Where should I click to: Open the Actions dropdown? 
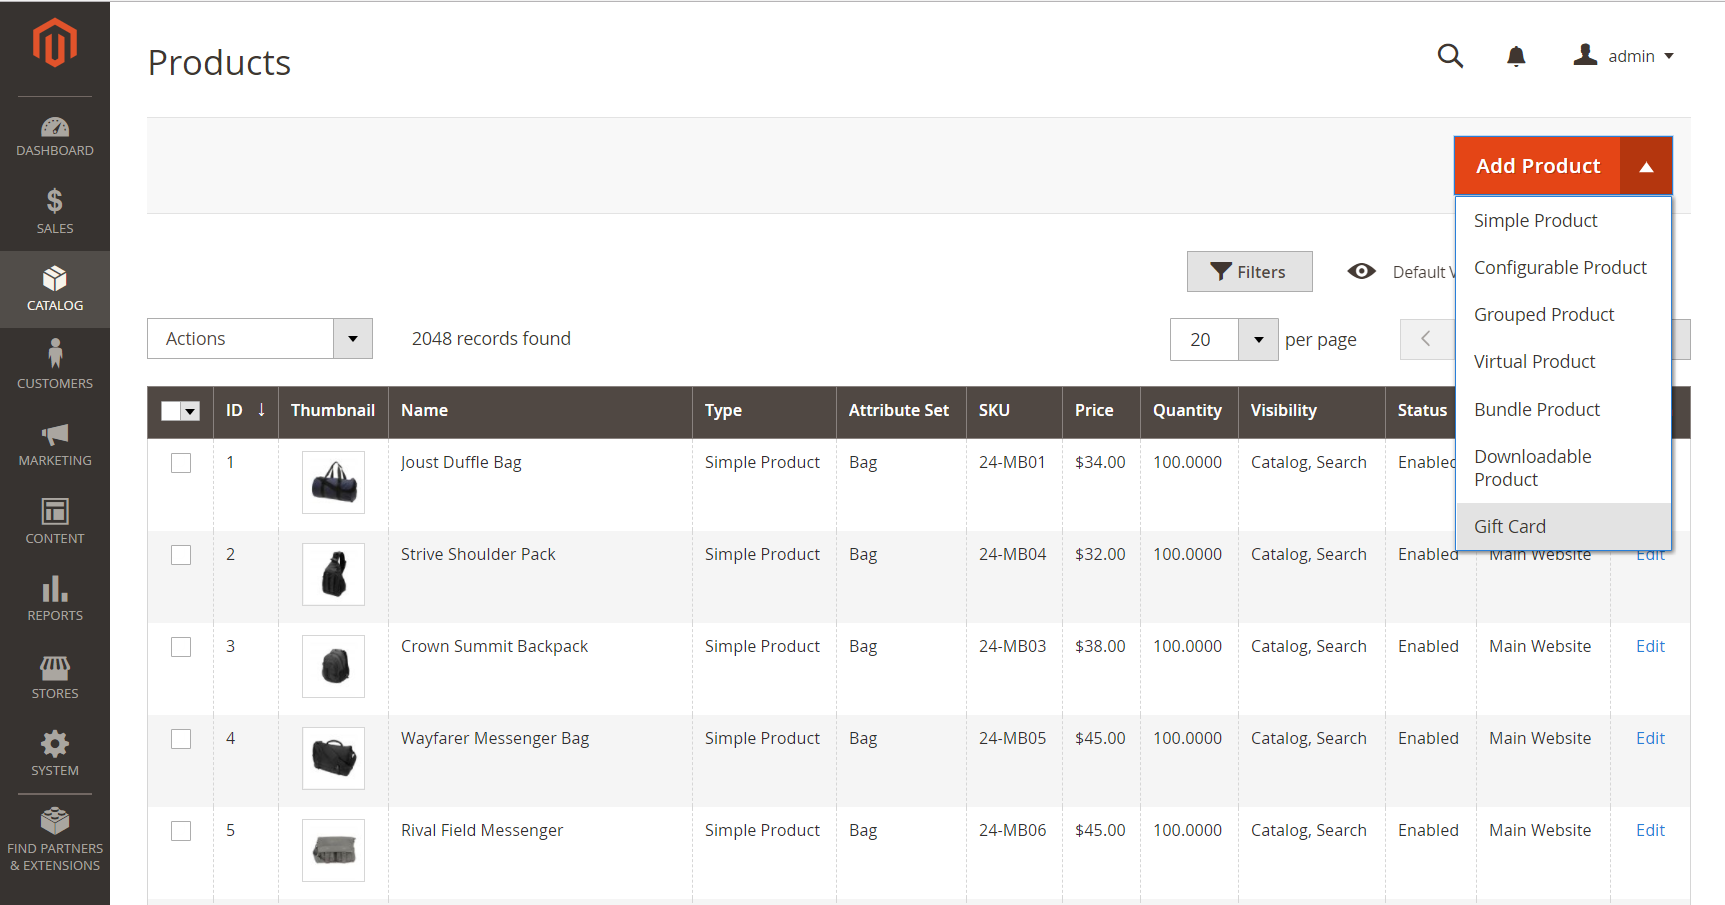[x=259, y=338]
